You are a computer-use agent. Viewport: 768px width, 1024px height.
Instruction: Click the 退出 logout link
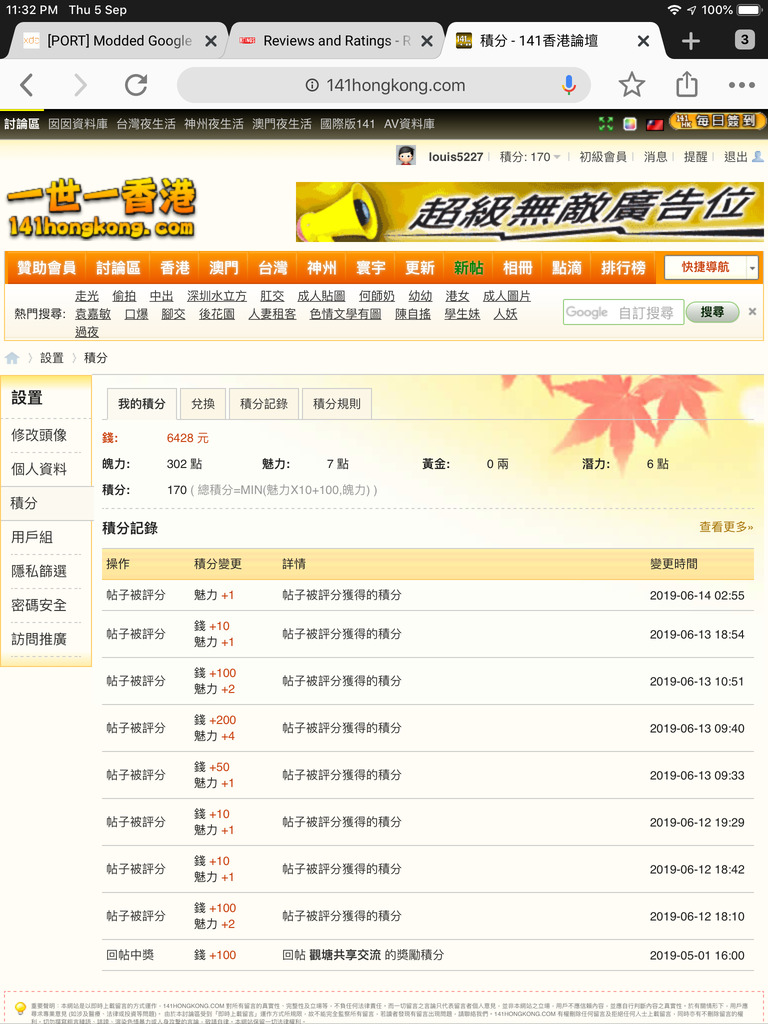tap(735, 157)
